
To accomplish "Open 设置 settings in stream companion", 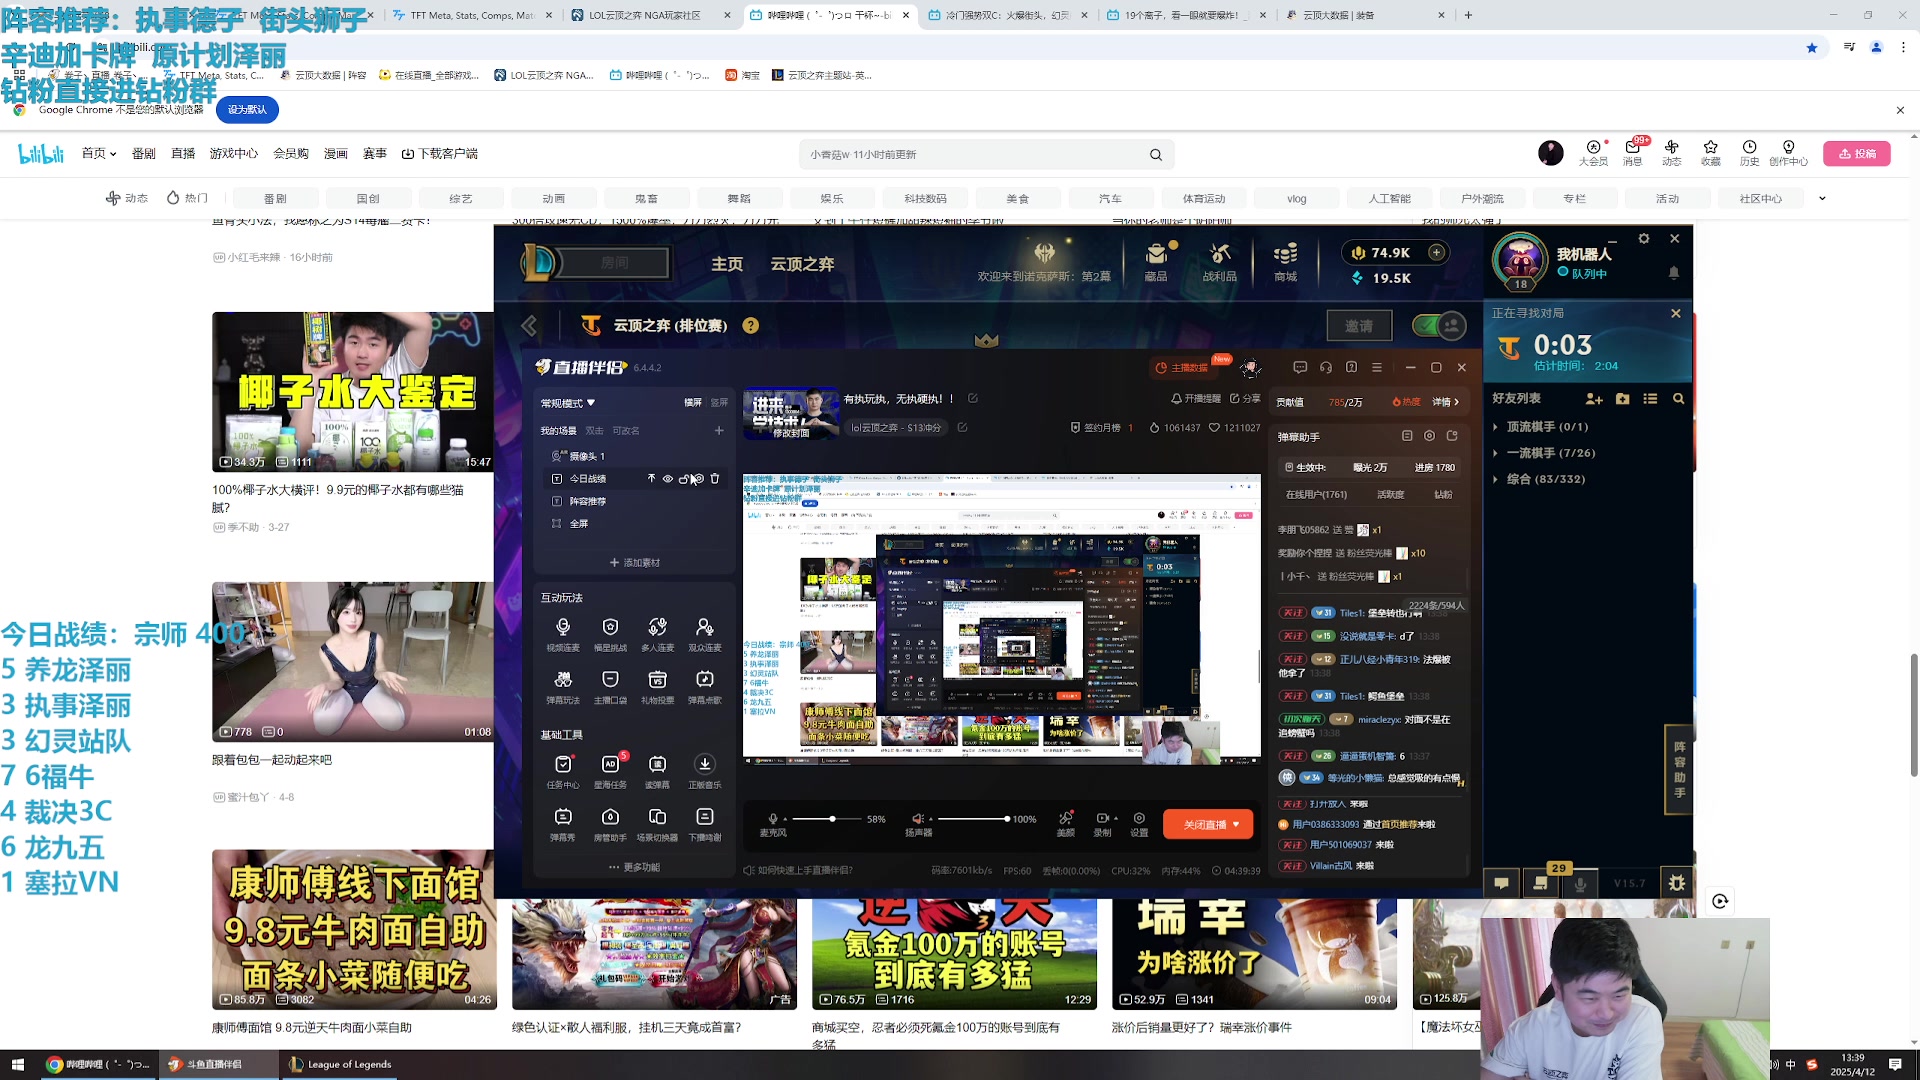I will [1139, 823].
